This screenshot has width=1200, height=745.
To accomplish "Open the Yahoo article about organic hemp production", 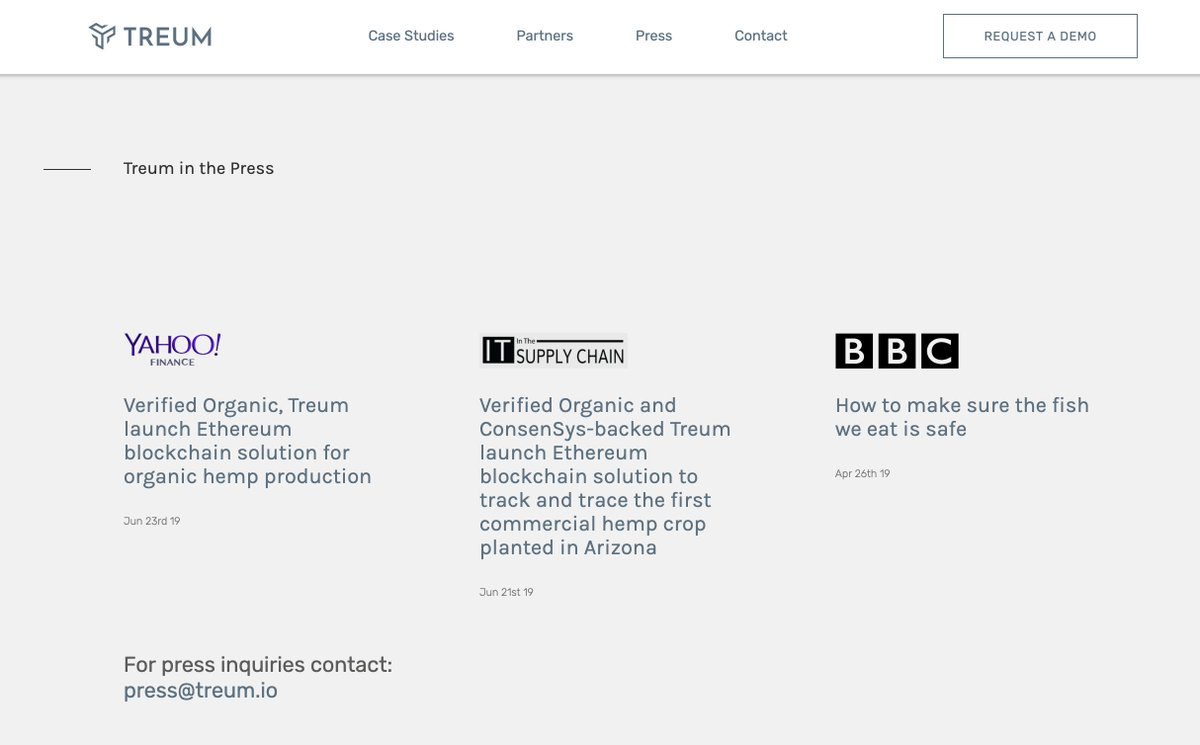I will click(x=248, y=441).
